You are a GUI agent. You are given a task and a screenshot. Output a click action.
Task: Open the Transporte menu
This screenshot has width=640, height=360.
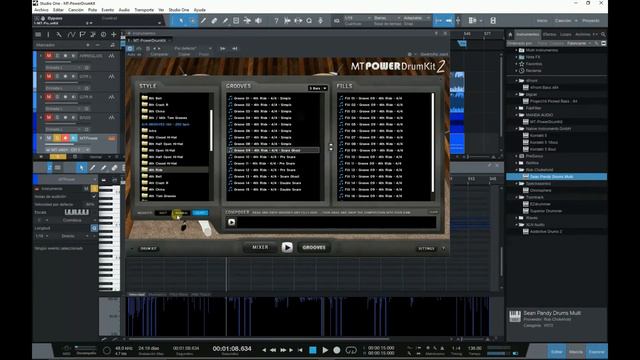(x=144, y=9)
